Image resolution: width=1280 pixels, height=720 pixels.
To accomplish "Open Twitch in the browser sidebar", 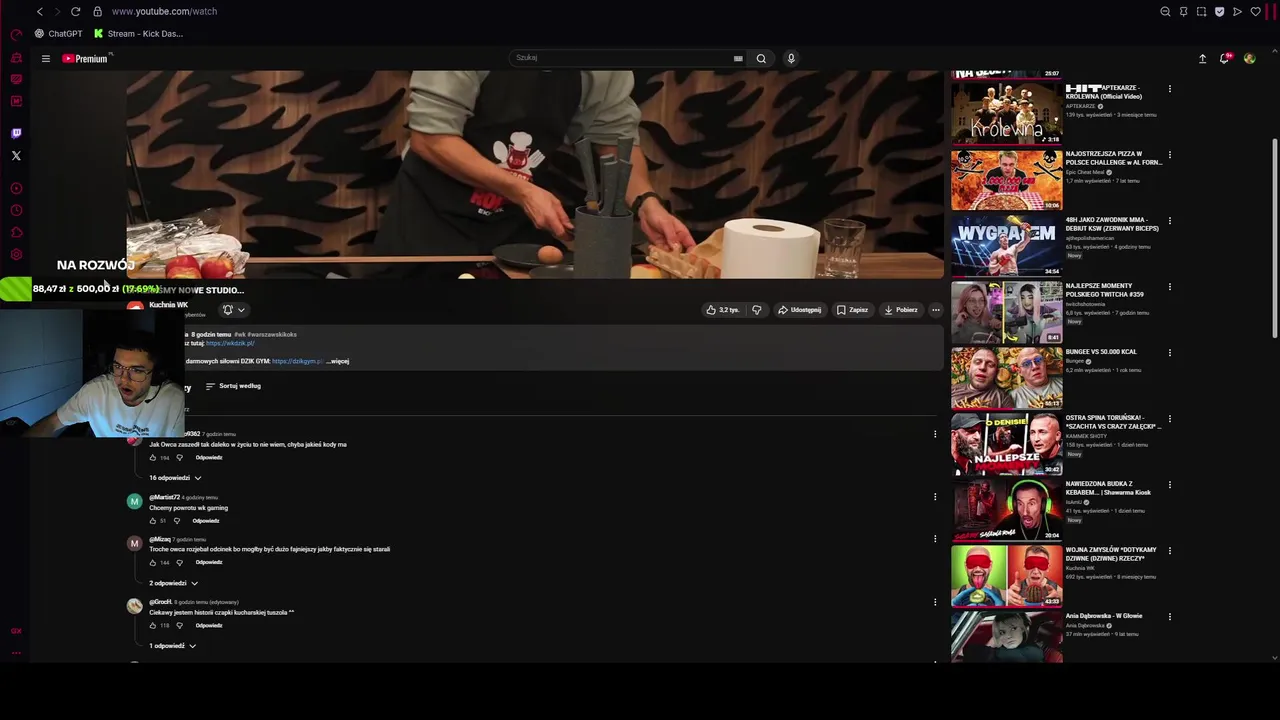I will tap(16, 133).
